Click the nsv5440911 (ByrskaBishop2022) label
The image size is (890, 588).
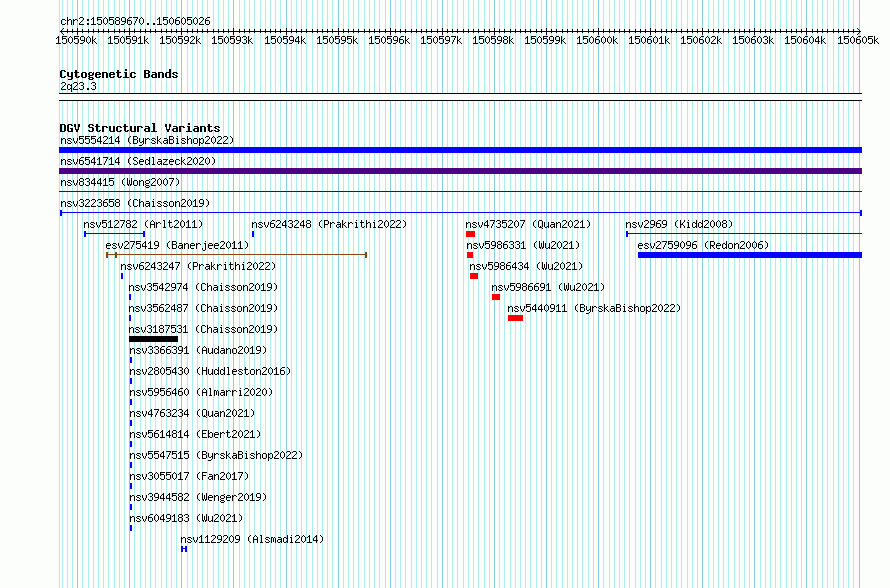(x=594, y=308)
